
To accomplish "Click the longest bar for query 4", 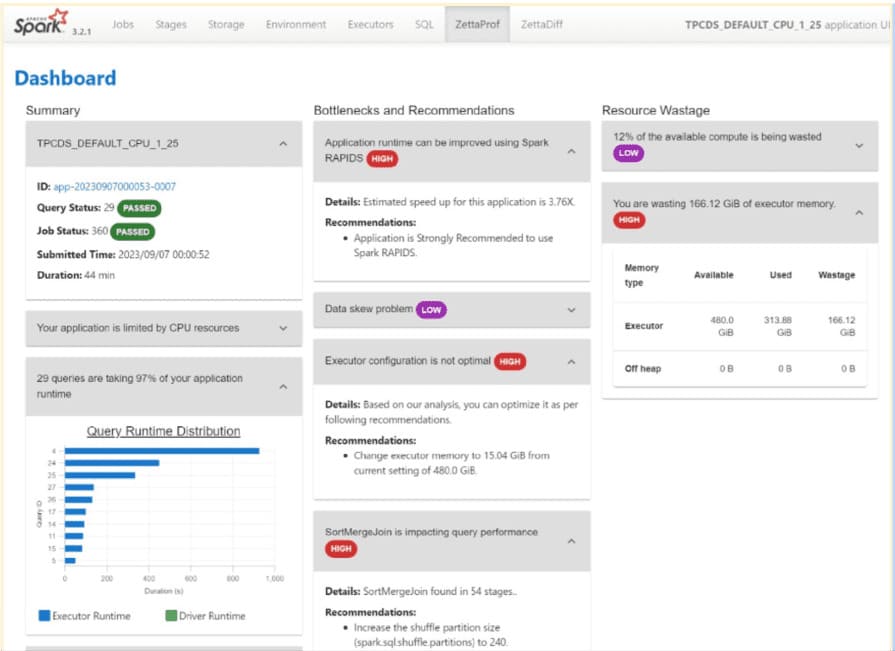I will point(162,451).
